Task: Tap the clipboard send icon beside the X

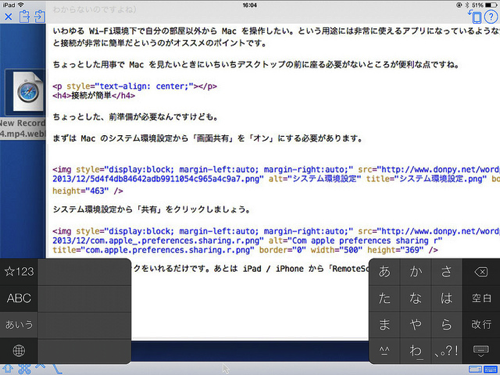Action: [24, 16]
